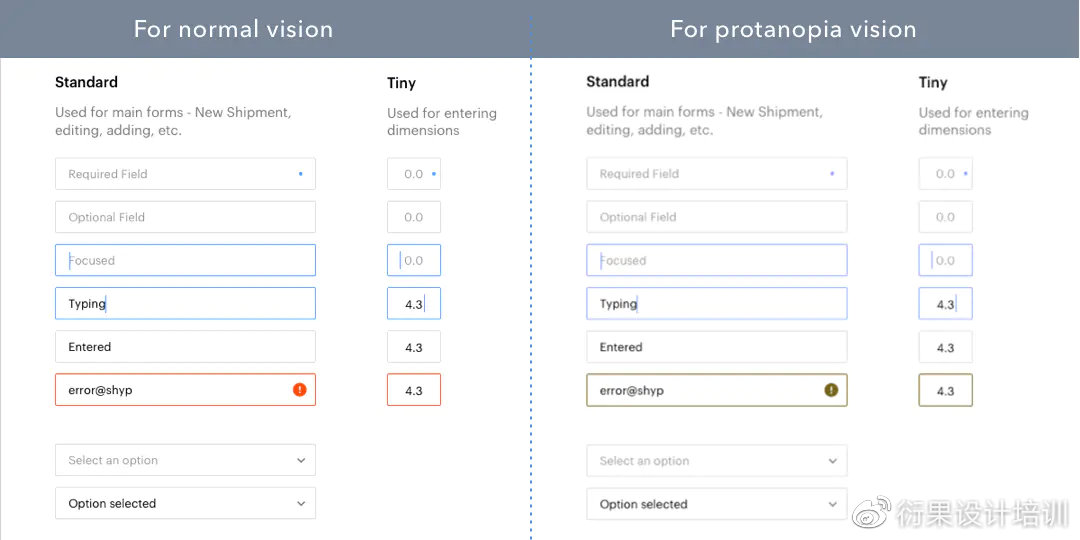1080x540 pixels.
Task: Click the protanopia 'Required Field' input
Action: 716,174
